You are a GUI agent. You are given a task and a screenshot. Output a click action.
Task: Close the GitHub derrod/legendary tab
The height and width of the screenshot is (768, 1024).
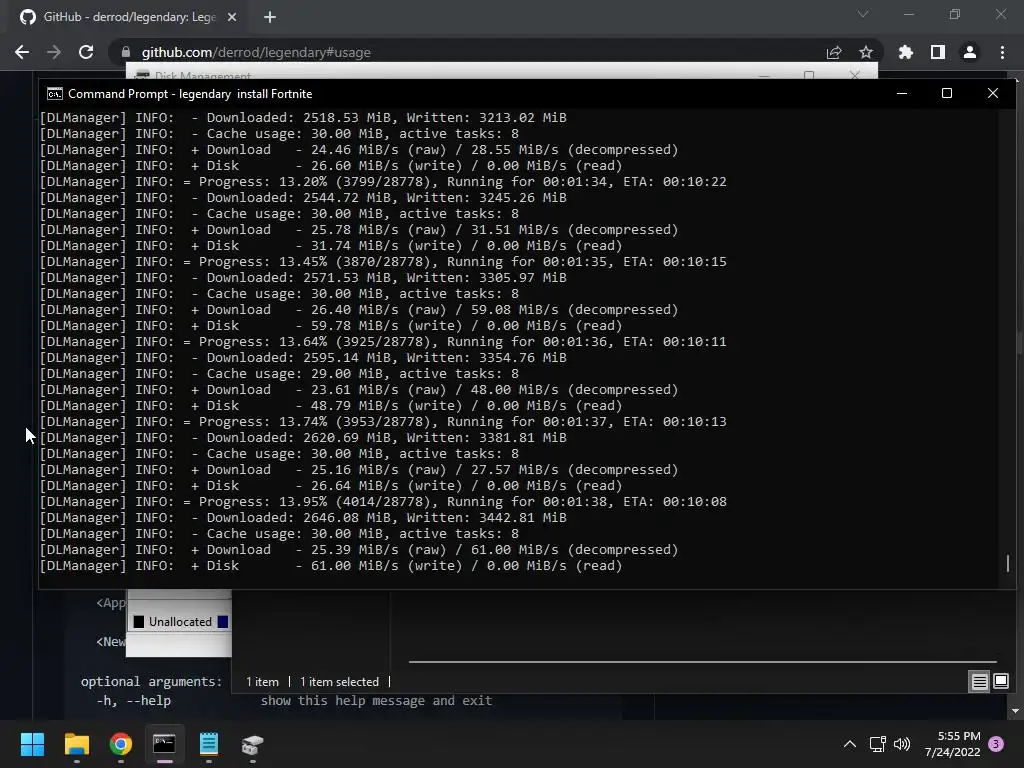point(232,17)
